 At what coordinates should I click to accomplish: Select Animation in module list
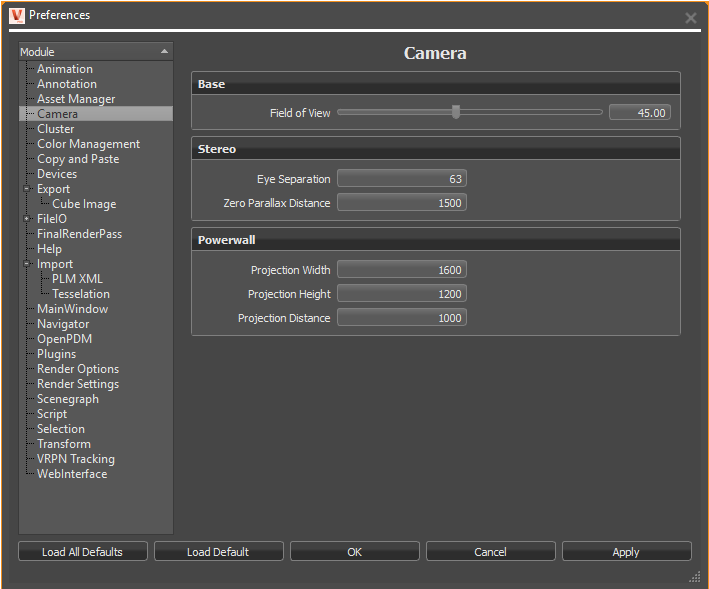click(65, 69)
